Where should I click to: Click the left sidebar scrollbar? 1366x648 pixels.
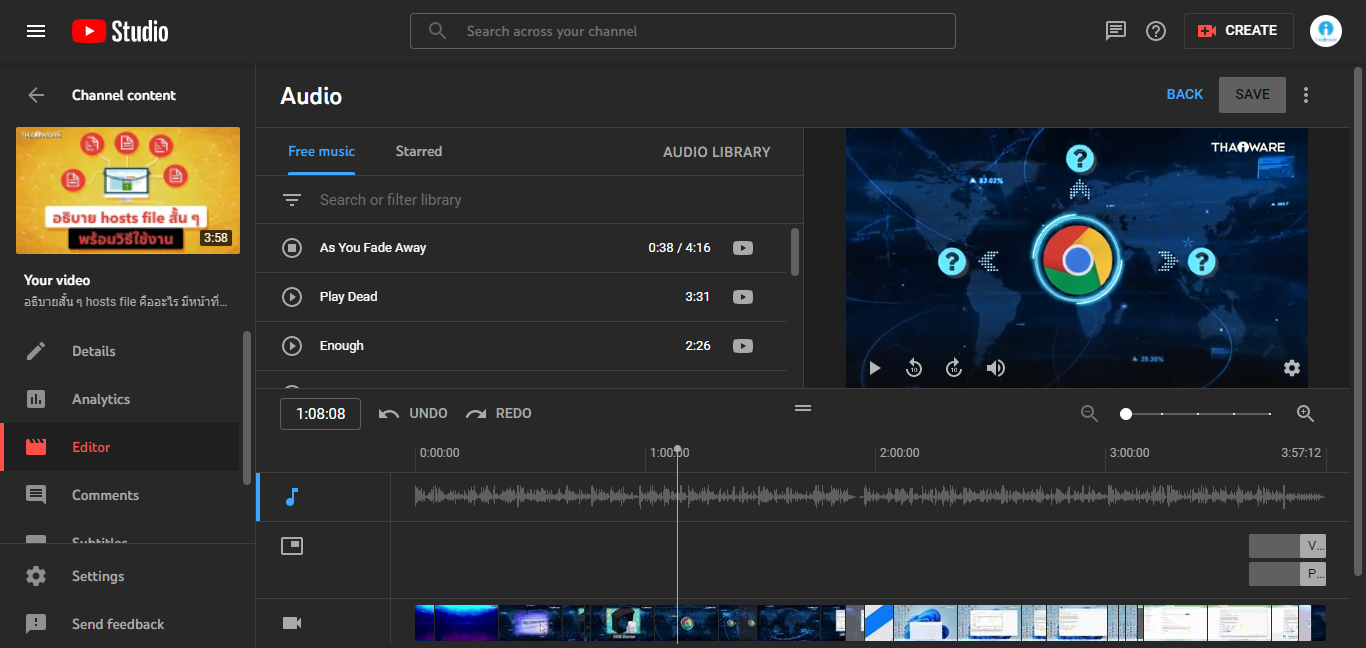pos(246,408)
